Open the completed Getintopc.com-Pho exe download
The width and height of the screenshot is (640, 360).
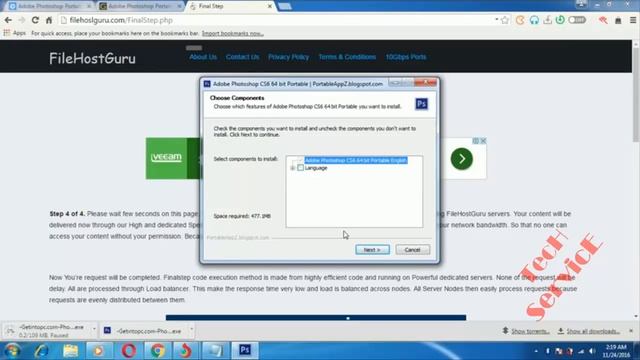pyautogui.click(x=143, y=331)
